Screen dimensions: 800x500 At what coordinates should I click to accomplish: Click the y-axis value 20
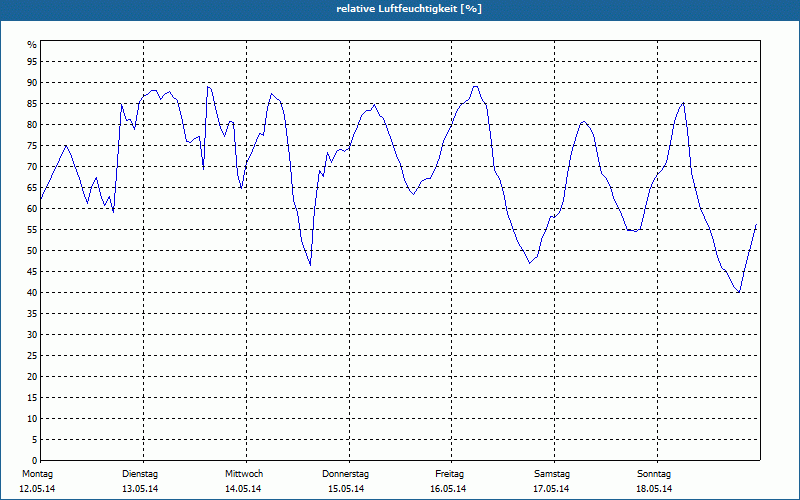32,376
